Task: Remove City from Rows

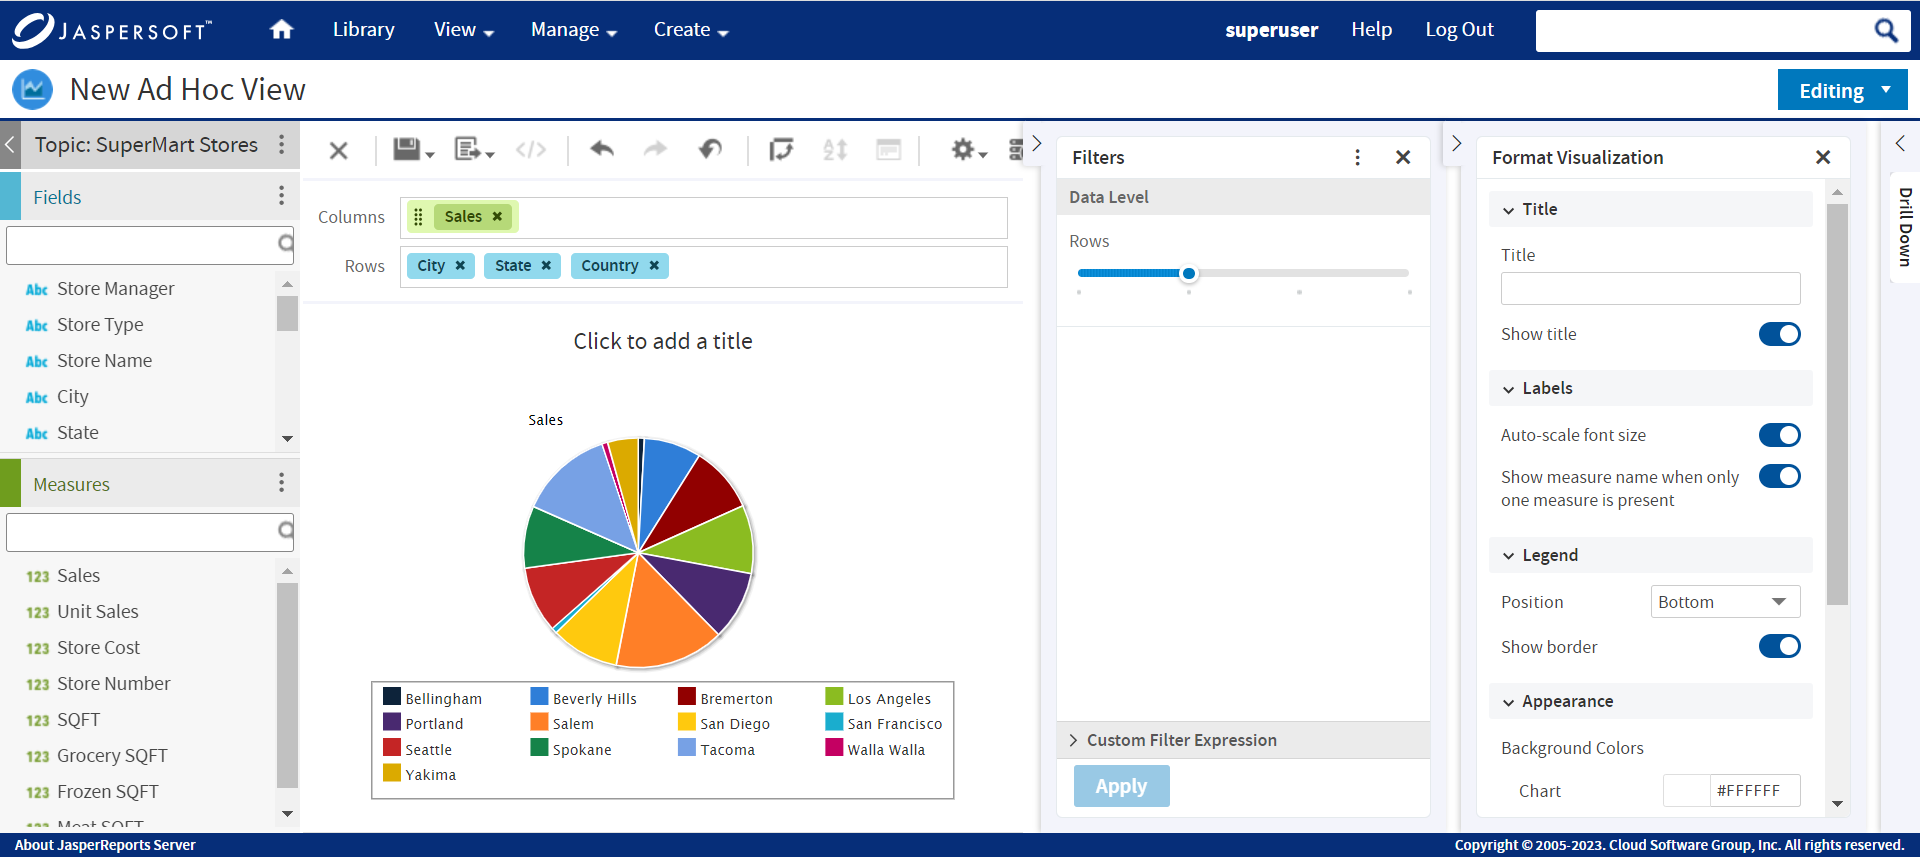Action: [460, 265]
